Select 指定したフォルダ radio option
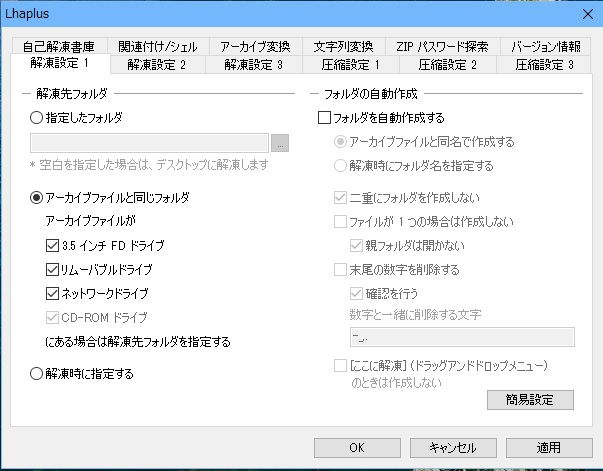 tap(37, 118)
